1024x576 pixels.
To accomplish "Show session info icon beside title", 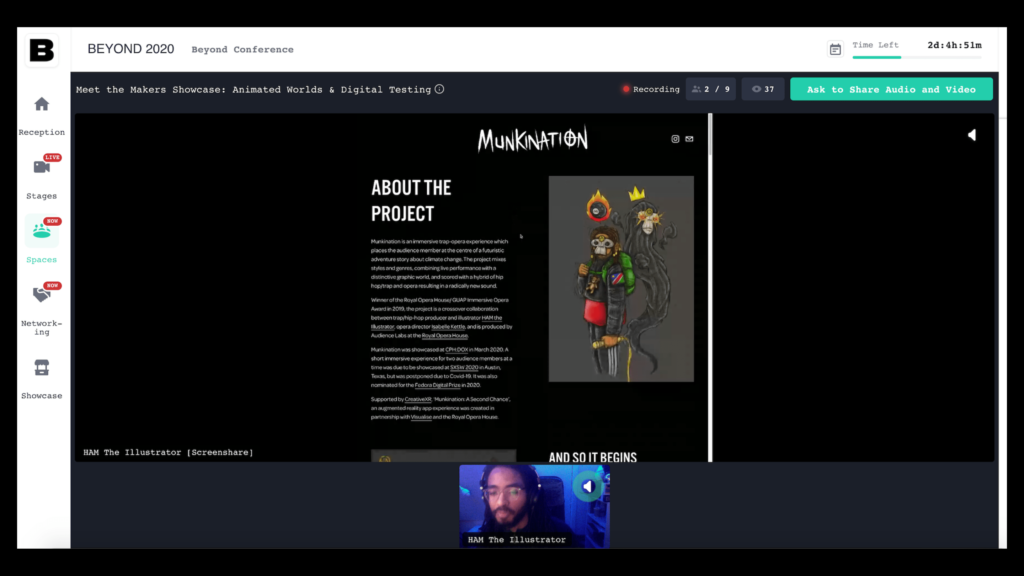I will (x=440, y=89).
